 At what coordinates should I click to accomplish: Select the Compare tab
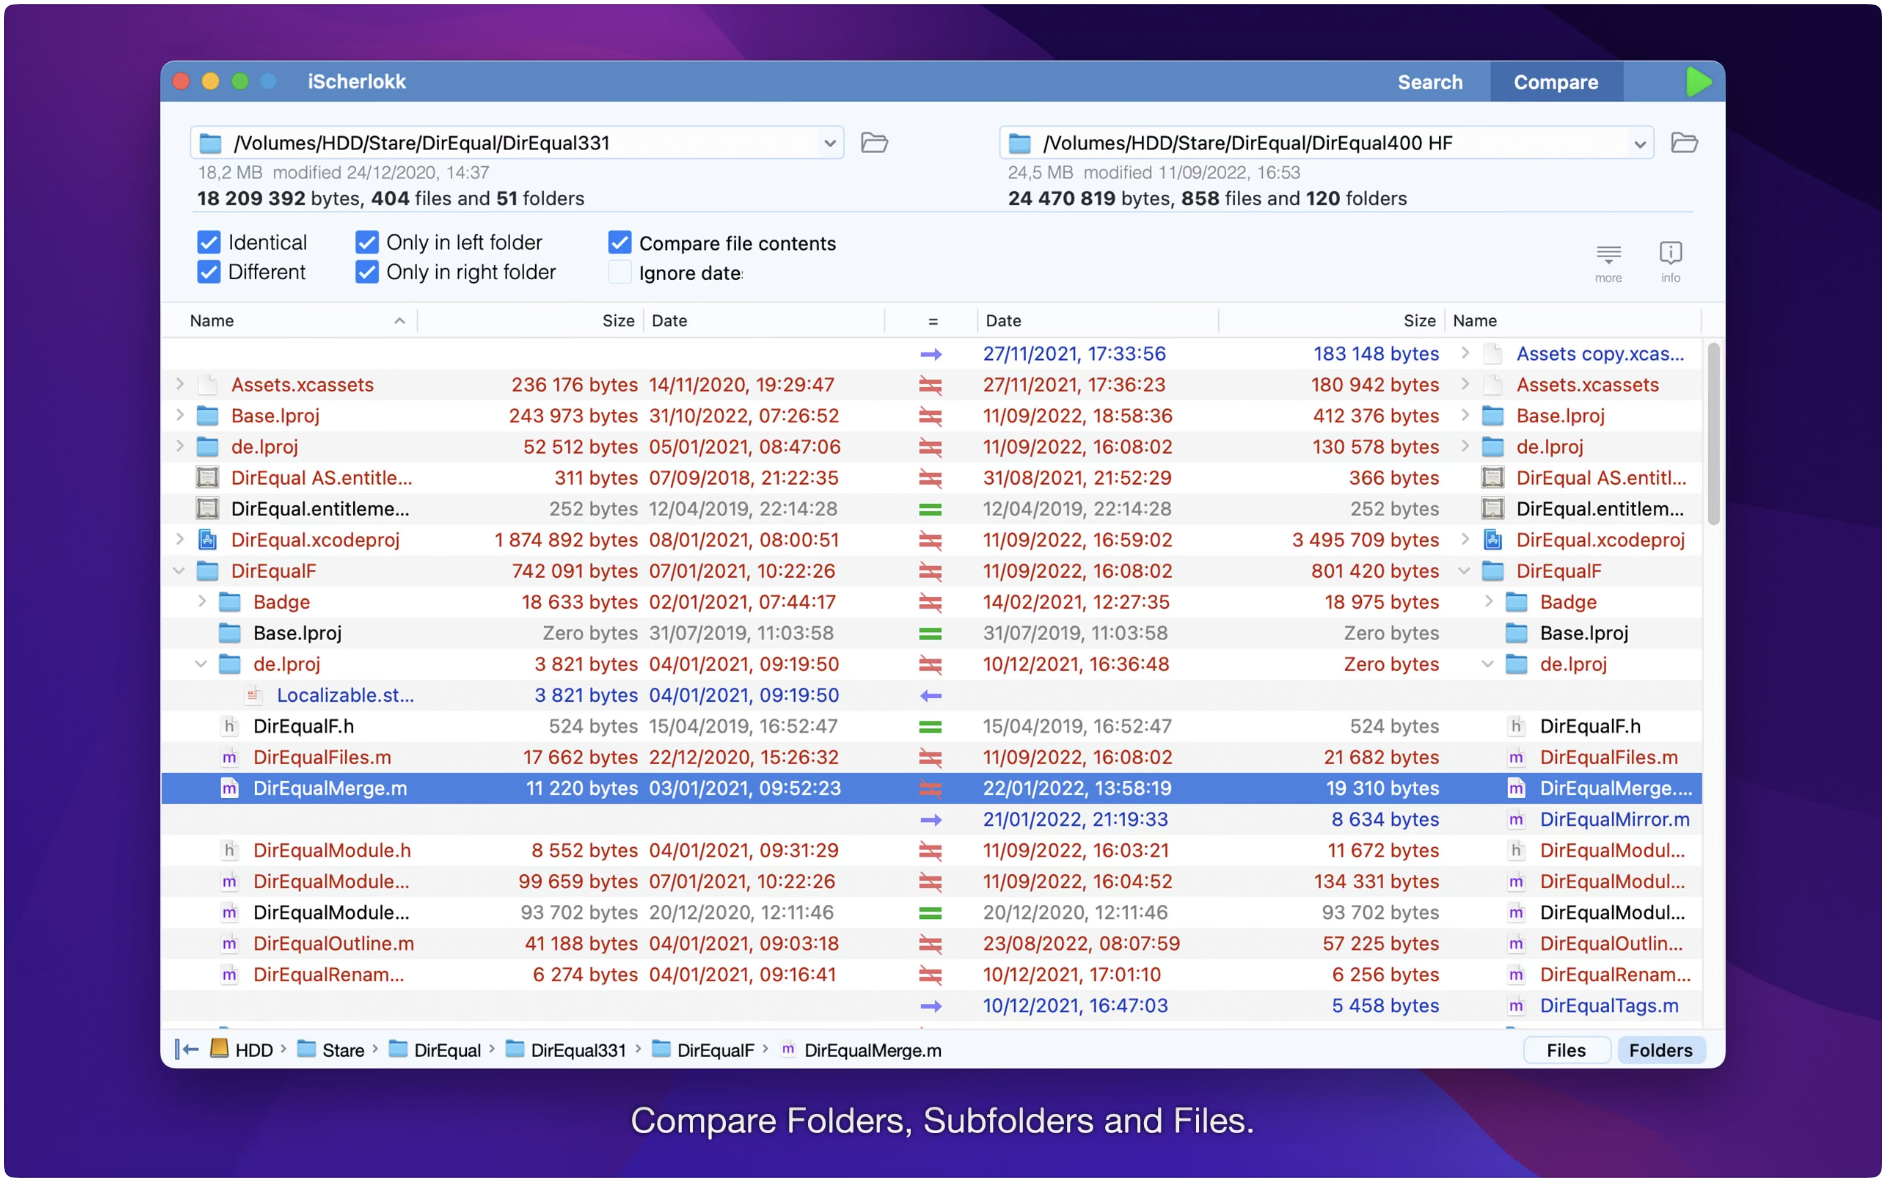1555,82
